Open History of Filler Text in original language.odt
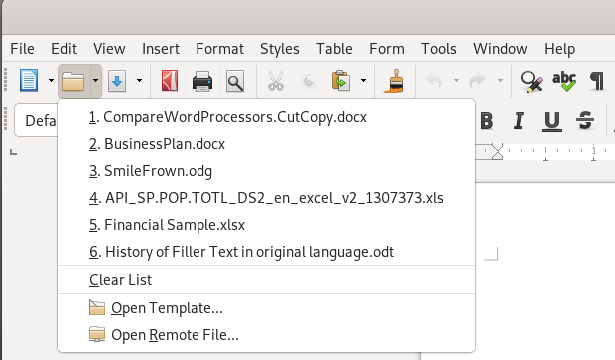This screenshot has height=360, width=615. pos(266,252)
